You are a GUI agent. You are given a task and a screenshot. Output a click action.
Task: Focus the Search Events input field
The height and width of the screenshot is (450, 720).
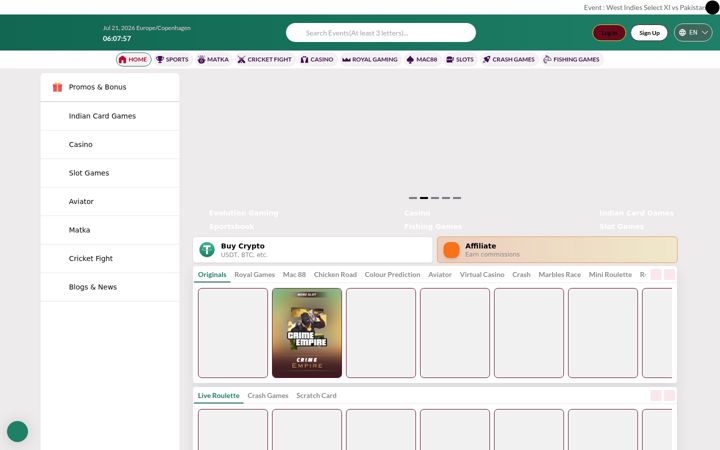coord(381,33)
